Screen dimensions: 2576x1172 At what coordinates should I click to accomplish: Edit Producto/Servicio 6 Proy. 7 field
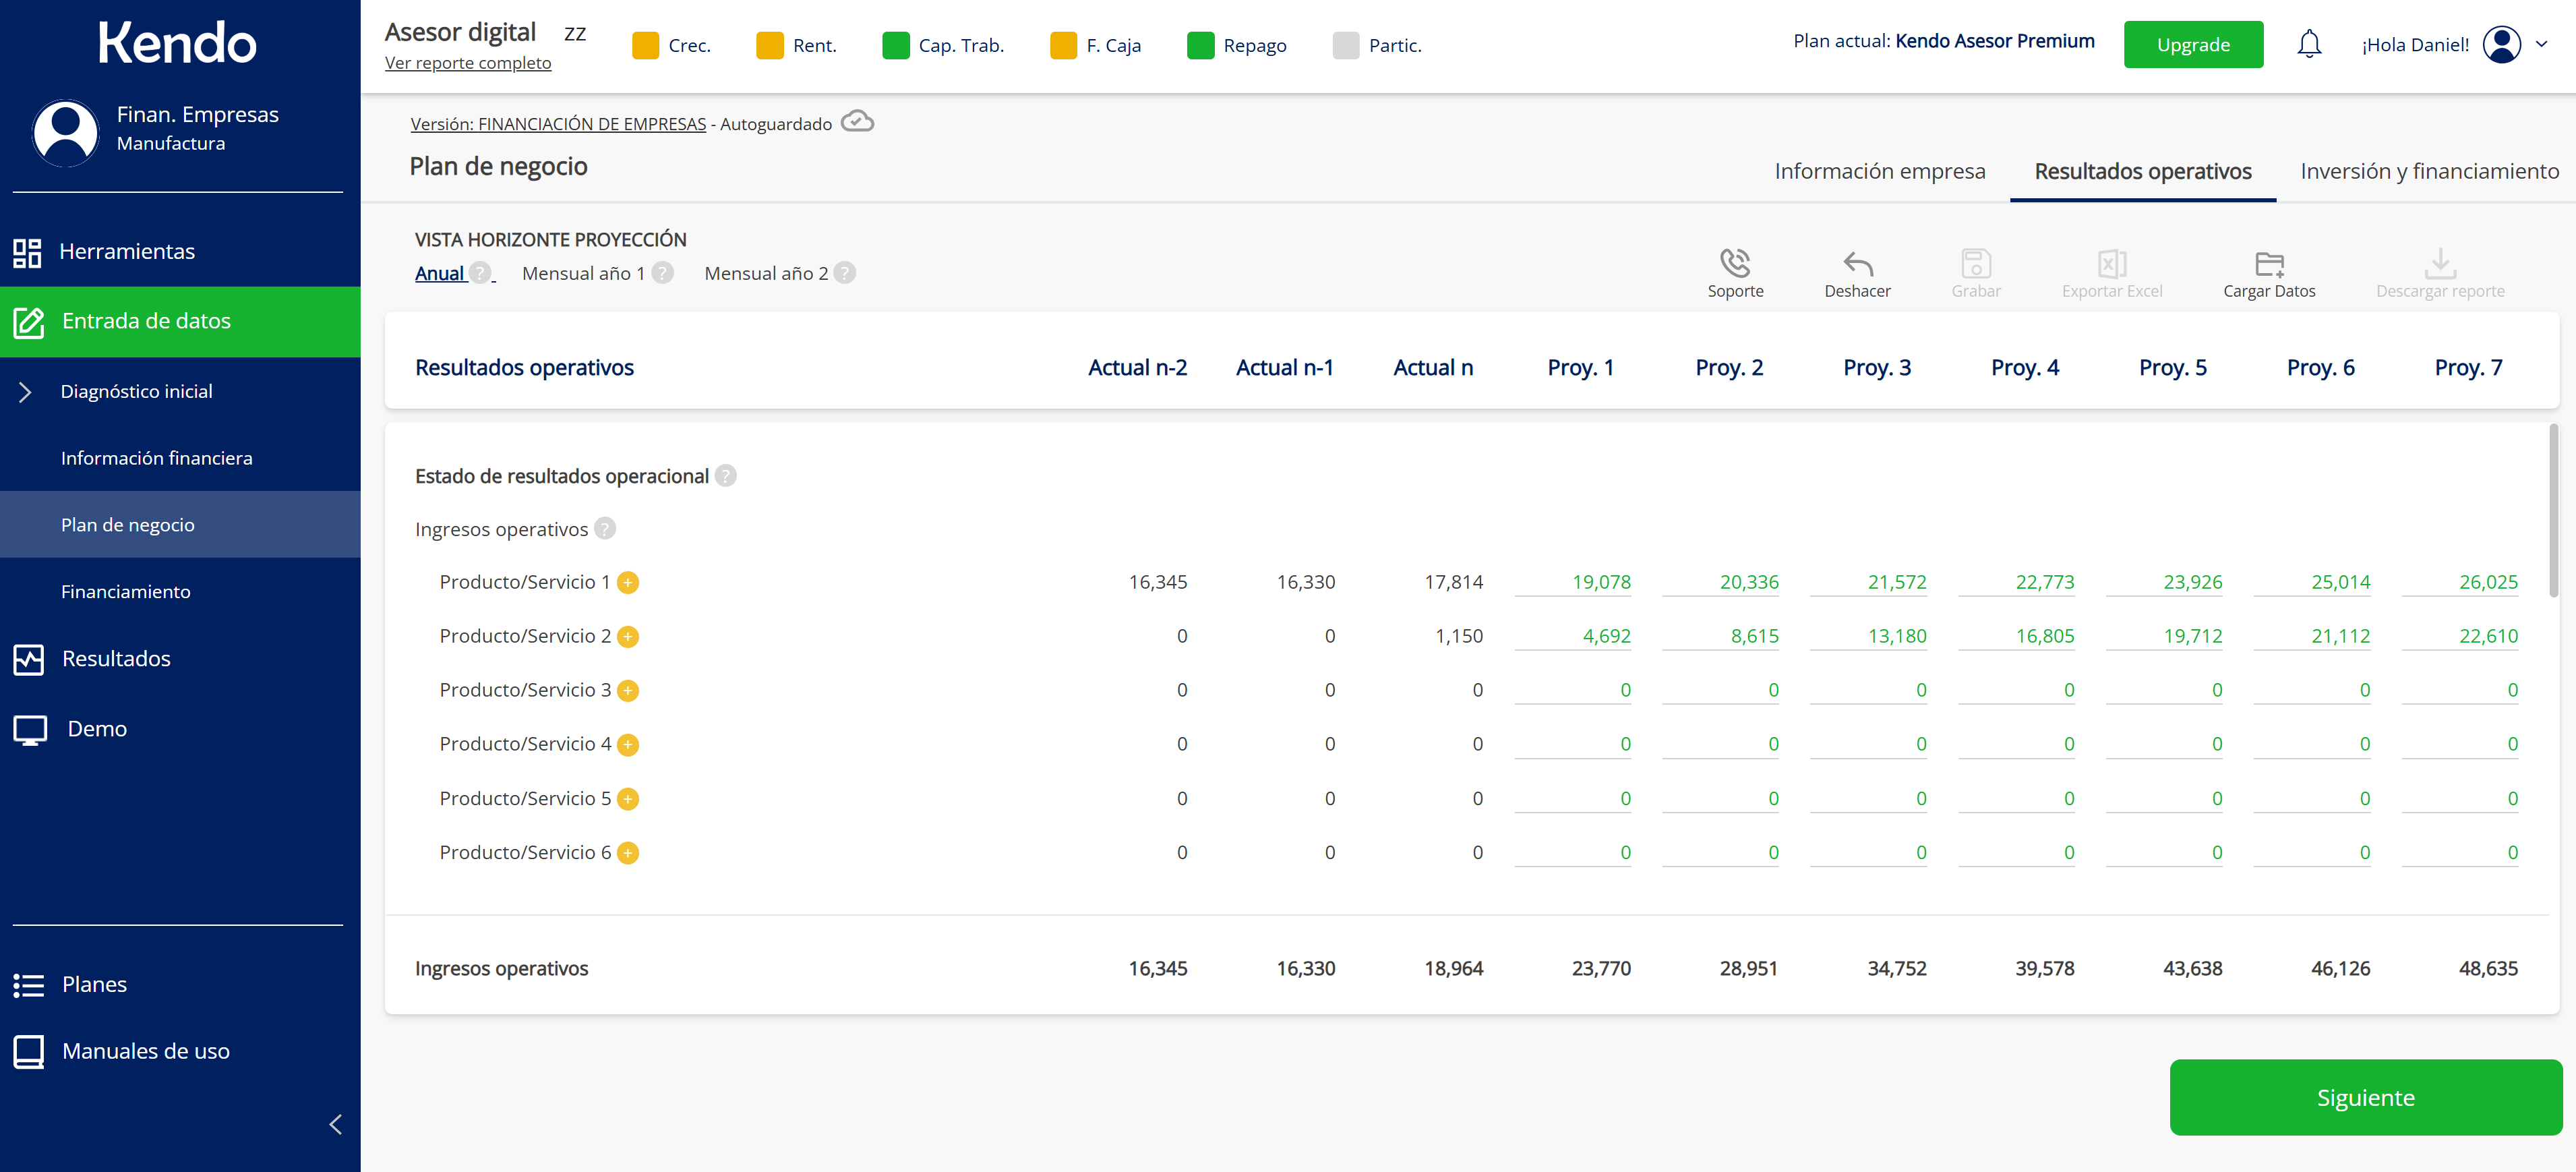2460,853
